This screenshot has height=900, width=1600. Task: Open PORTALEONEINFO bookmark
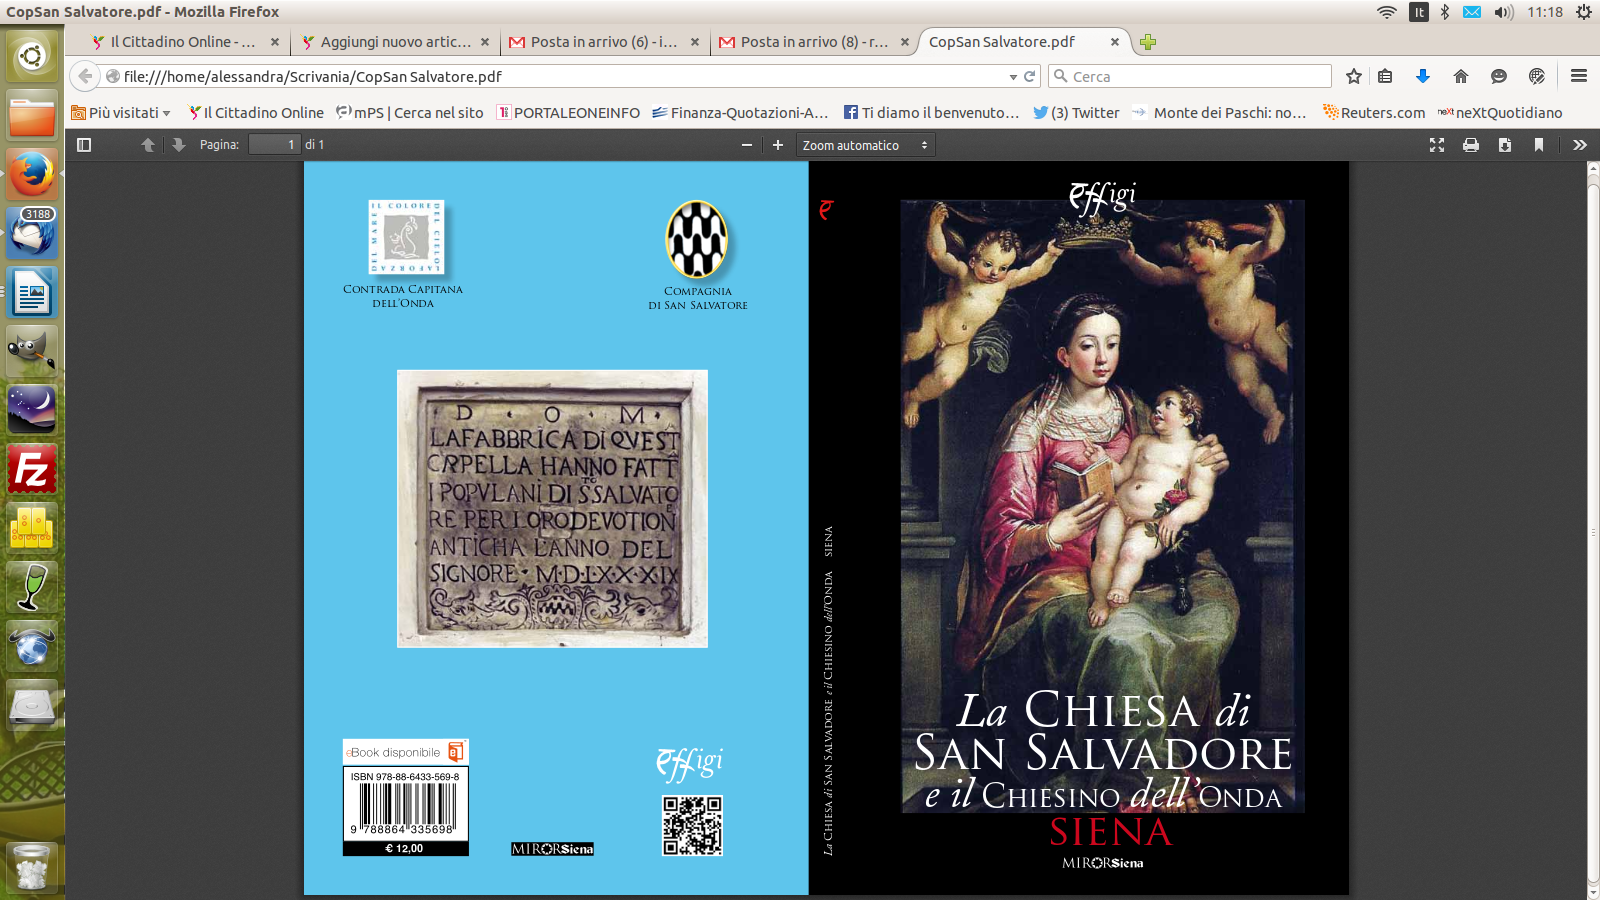568,113
